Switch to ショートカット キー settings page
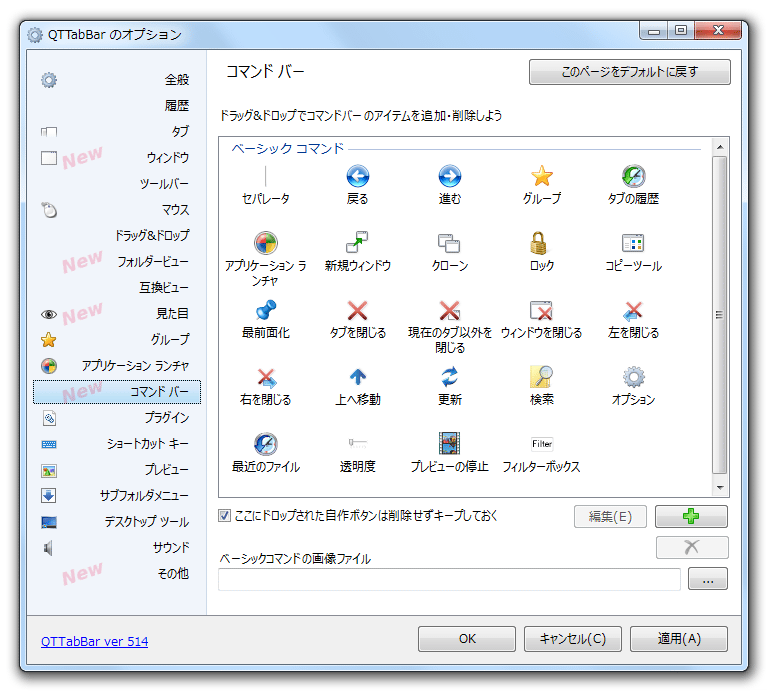Image resolution: width=771 pixels, height=694 pixels. pyautogui.click(x=148, y=444)
